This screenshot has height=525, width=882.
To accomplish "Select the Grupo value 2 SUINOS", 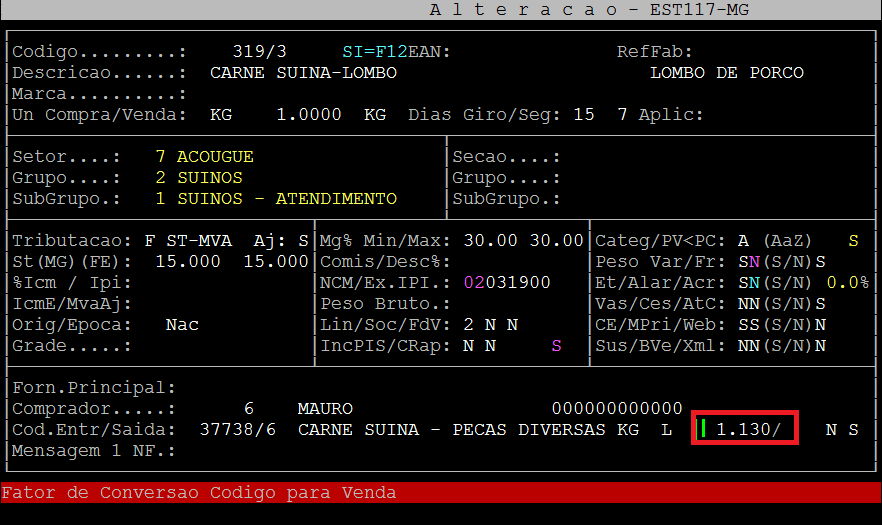I will click(199, 178).
